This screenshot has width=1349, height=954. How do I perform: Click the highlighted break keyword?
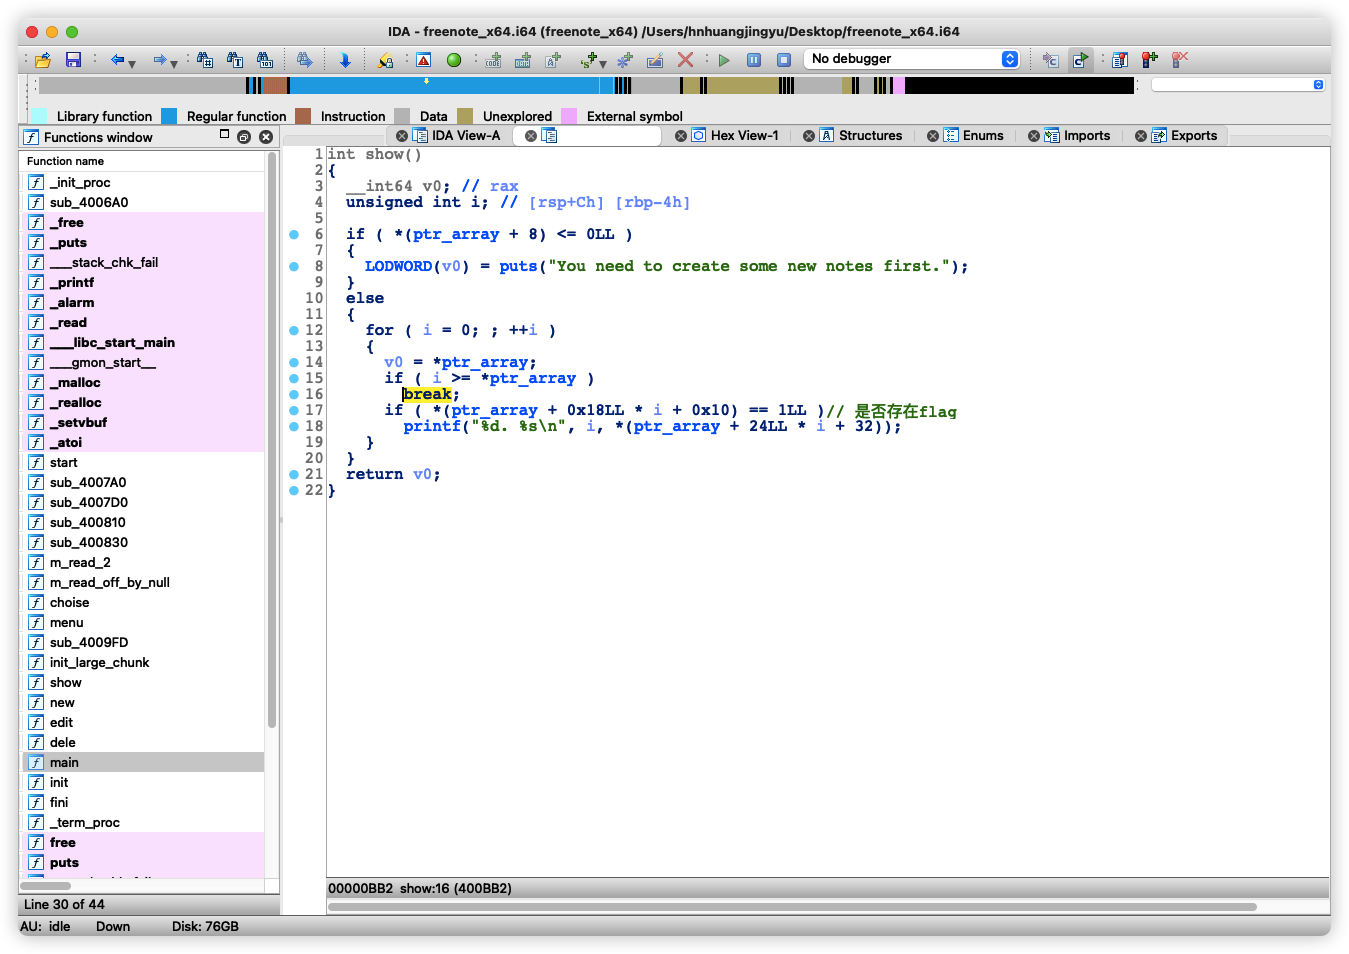coord(427,395)
